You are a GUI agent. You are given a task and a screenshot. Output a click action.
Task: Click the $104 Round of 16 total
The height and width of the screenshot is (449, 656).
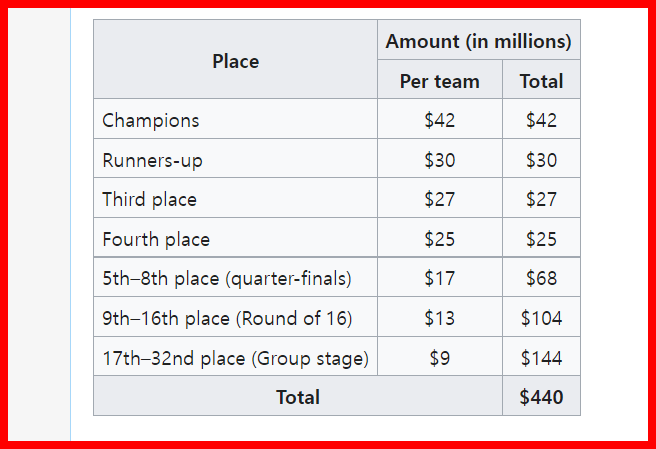541,318
